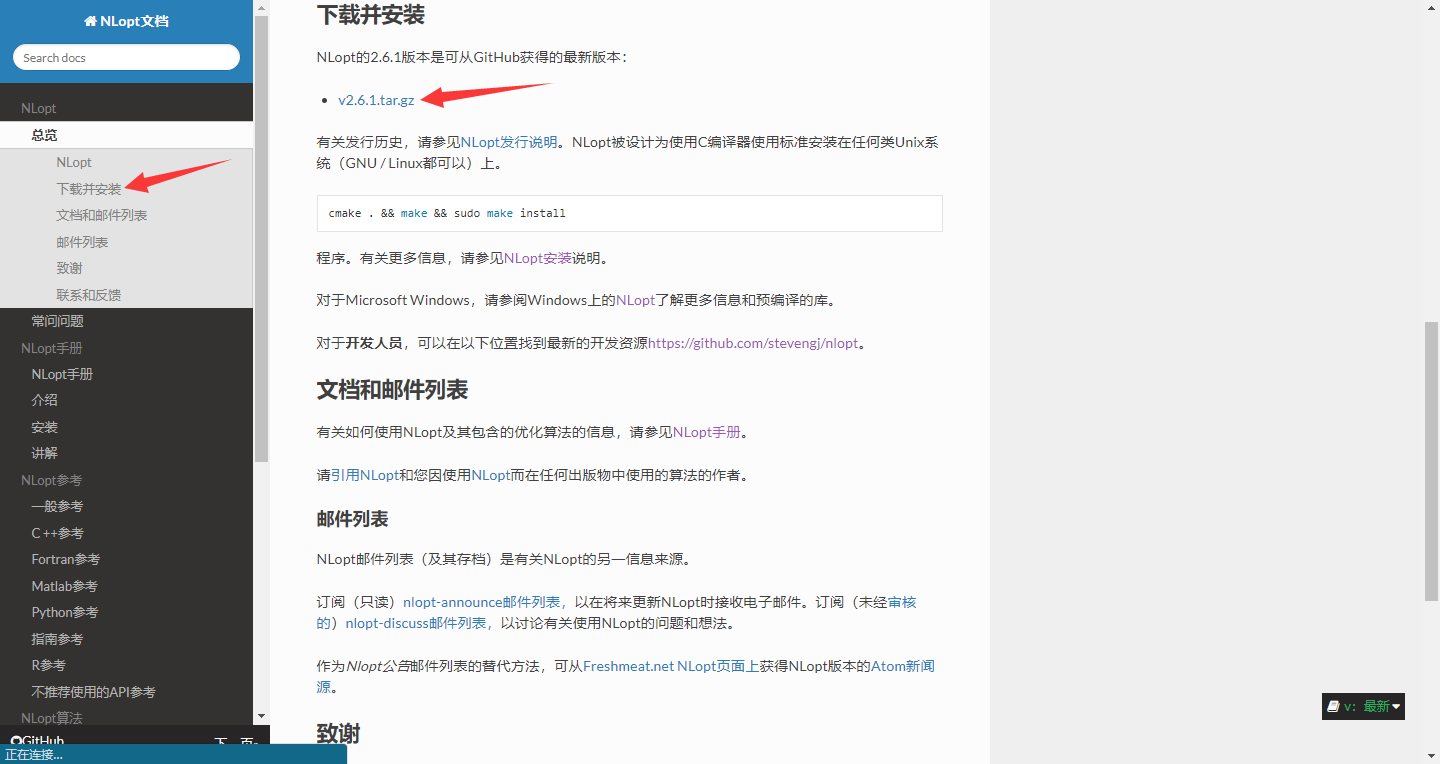Viewport: 1440px width, 764px height.
Task: Download the v2.6.1.tar.gz link
Action: pyautogui.click(x=376, y=100)
